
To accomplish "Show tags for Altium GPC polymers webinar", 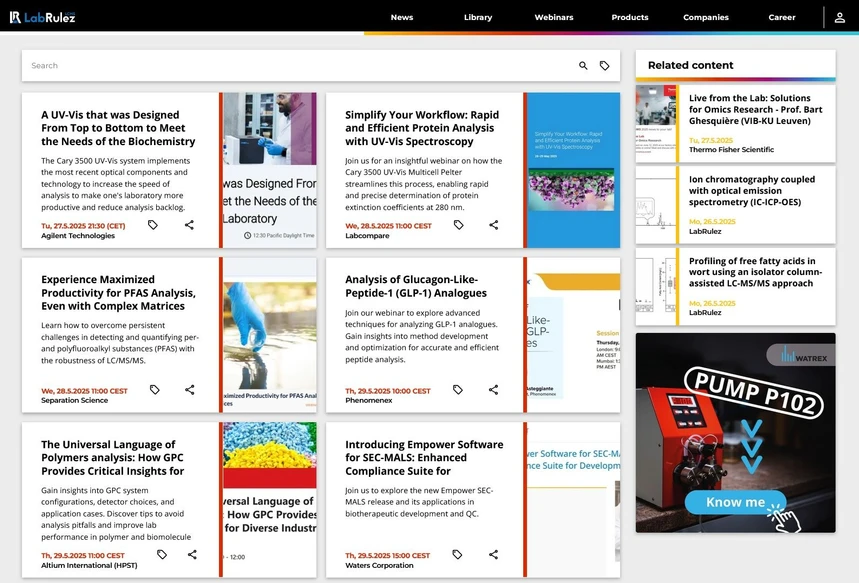I will 162,555.
